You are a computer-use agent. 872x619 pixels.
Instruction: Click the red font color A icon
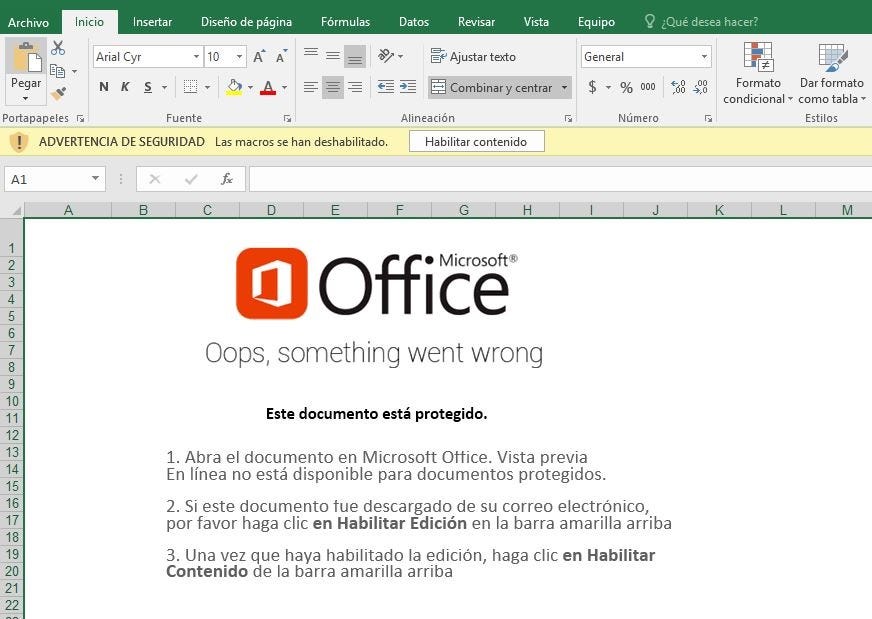[268, 87]
